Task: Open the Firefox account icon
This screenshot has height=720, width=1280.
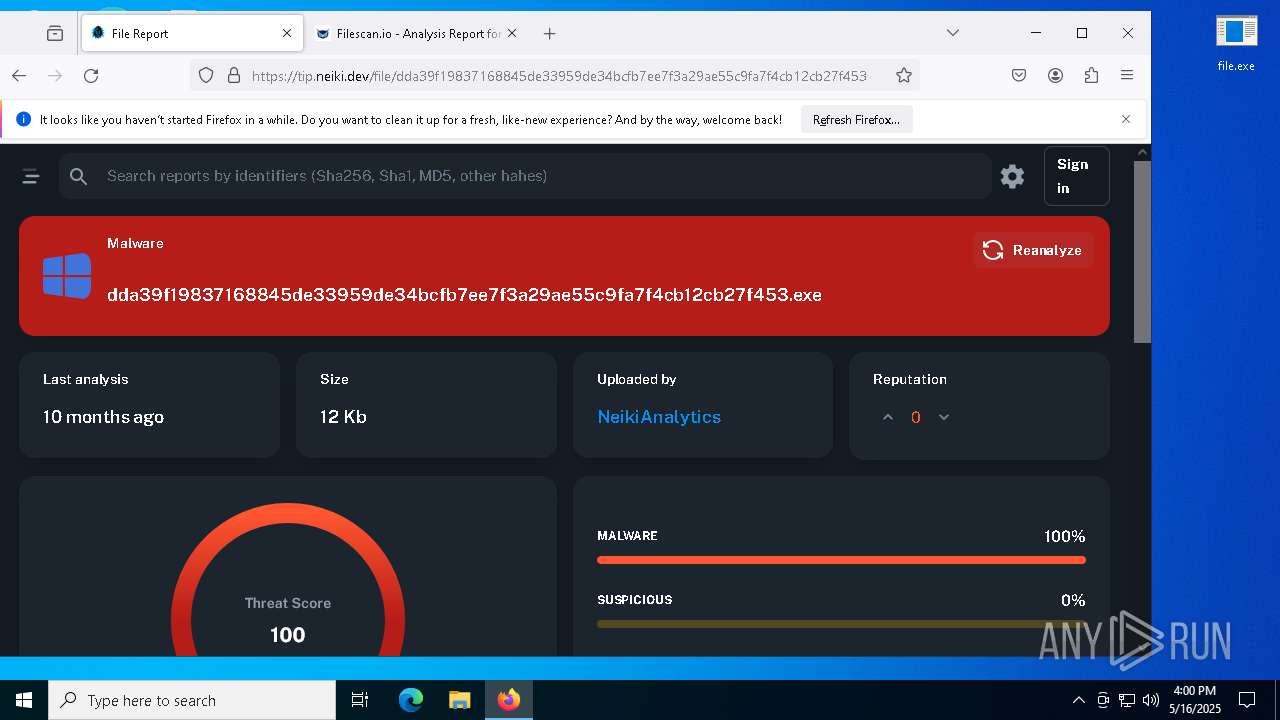Action: (x=1055, y=75)
